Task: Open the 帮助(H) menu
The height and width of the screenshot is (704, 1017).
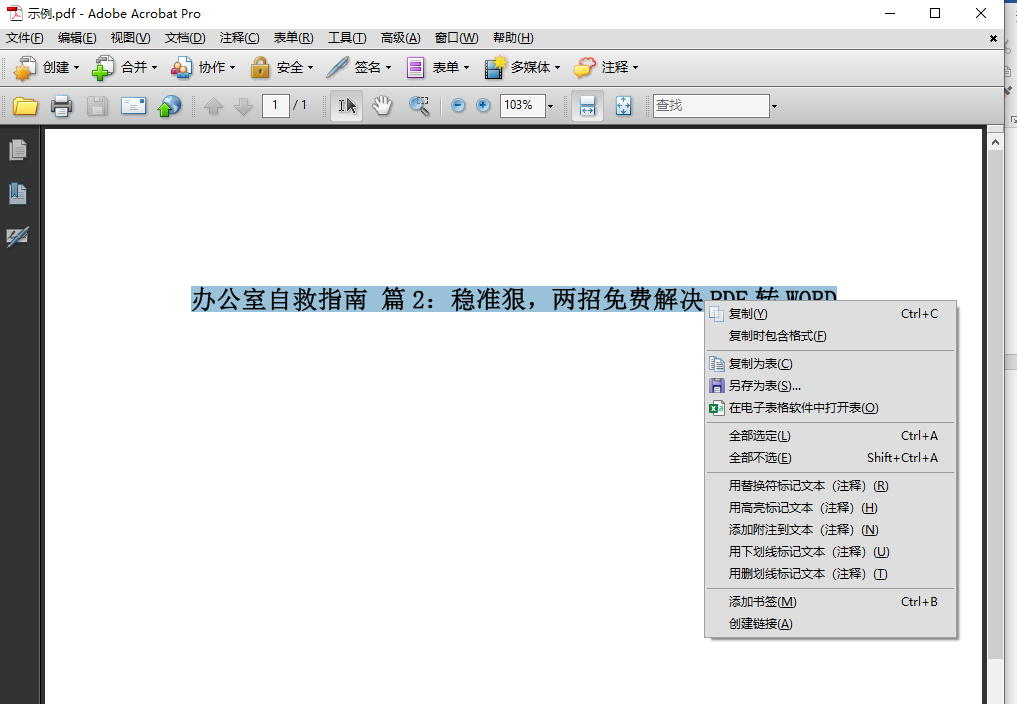Action: [513, 38]
